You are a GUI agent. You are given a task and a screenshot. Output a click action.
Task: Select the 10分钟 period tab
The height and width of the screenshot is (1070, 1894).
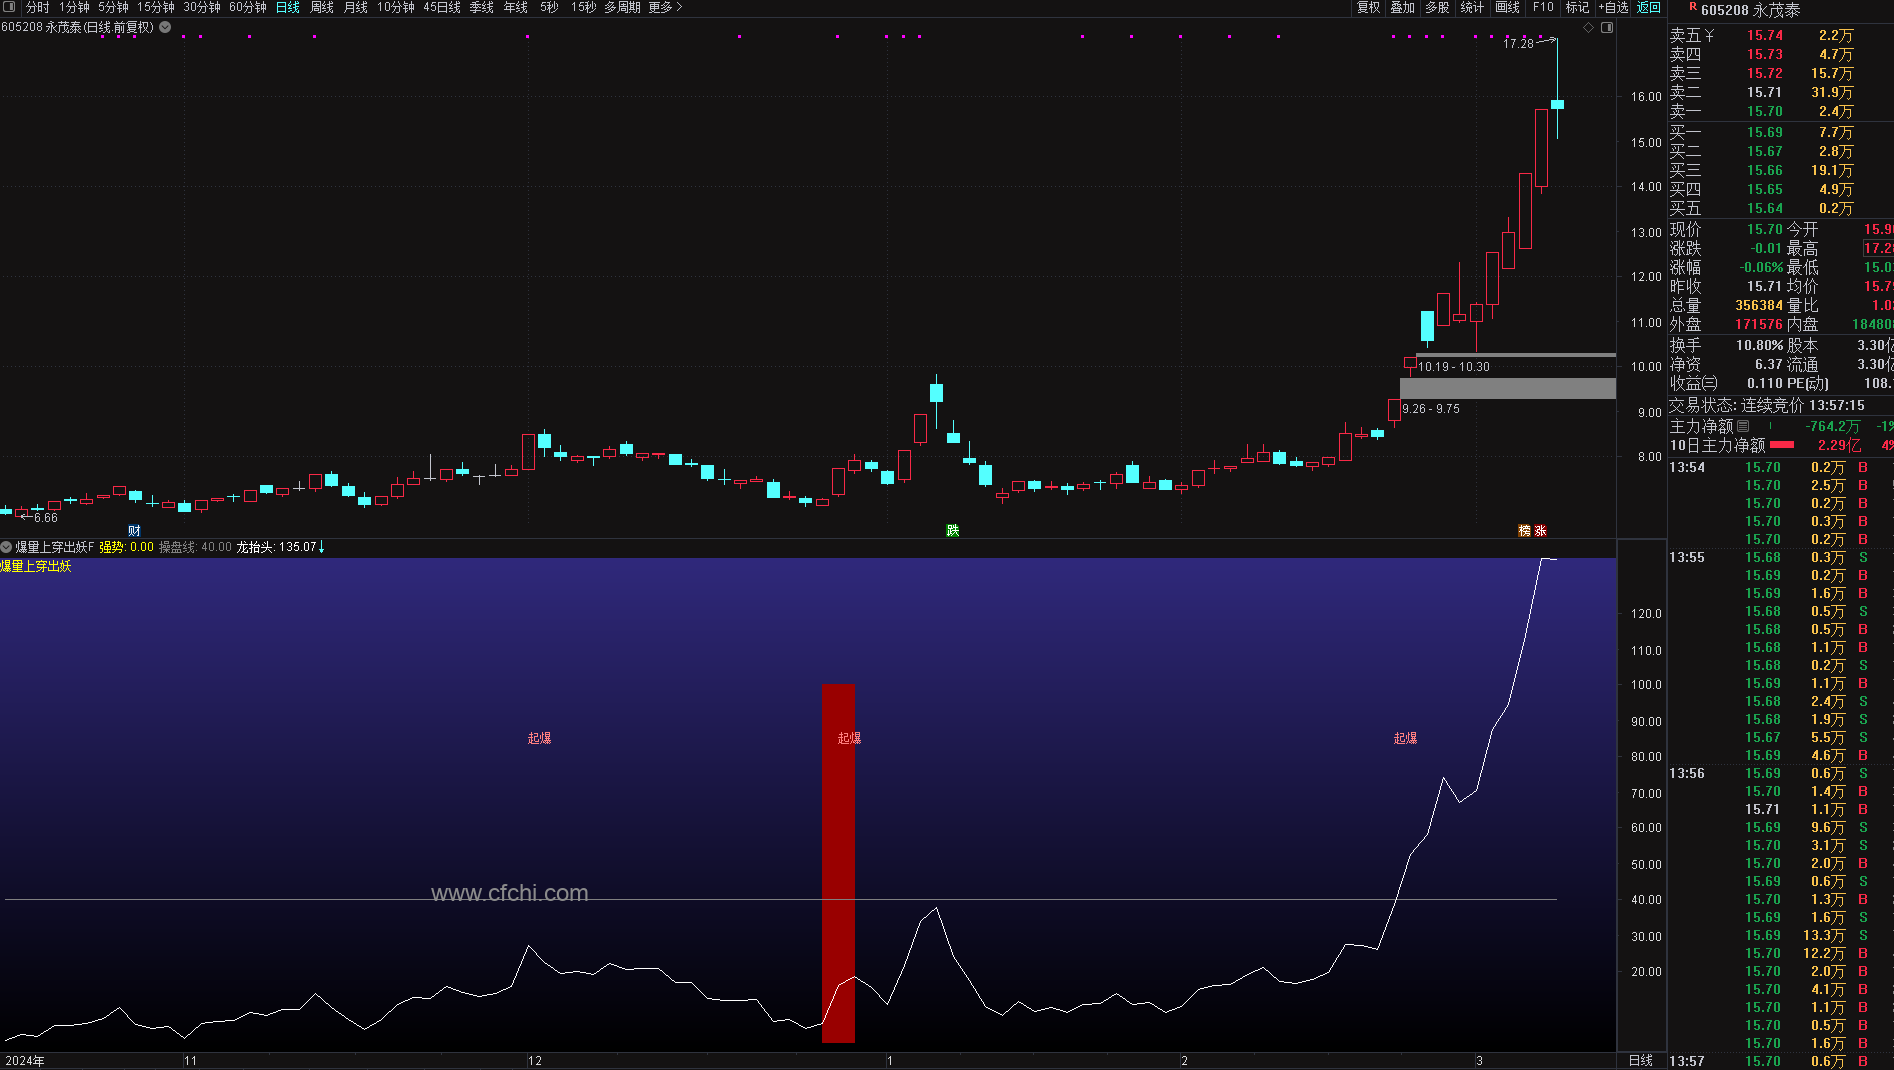coord(396,7)
